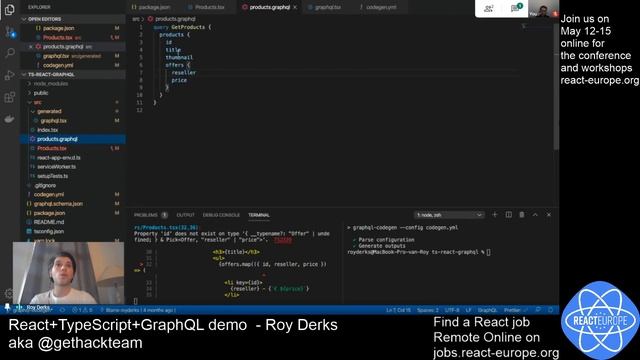Open graphql.tsx inside the generated folder

tap(53, 121)
